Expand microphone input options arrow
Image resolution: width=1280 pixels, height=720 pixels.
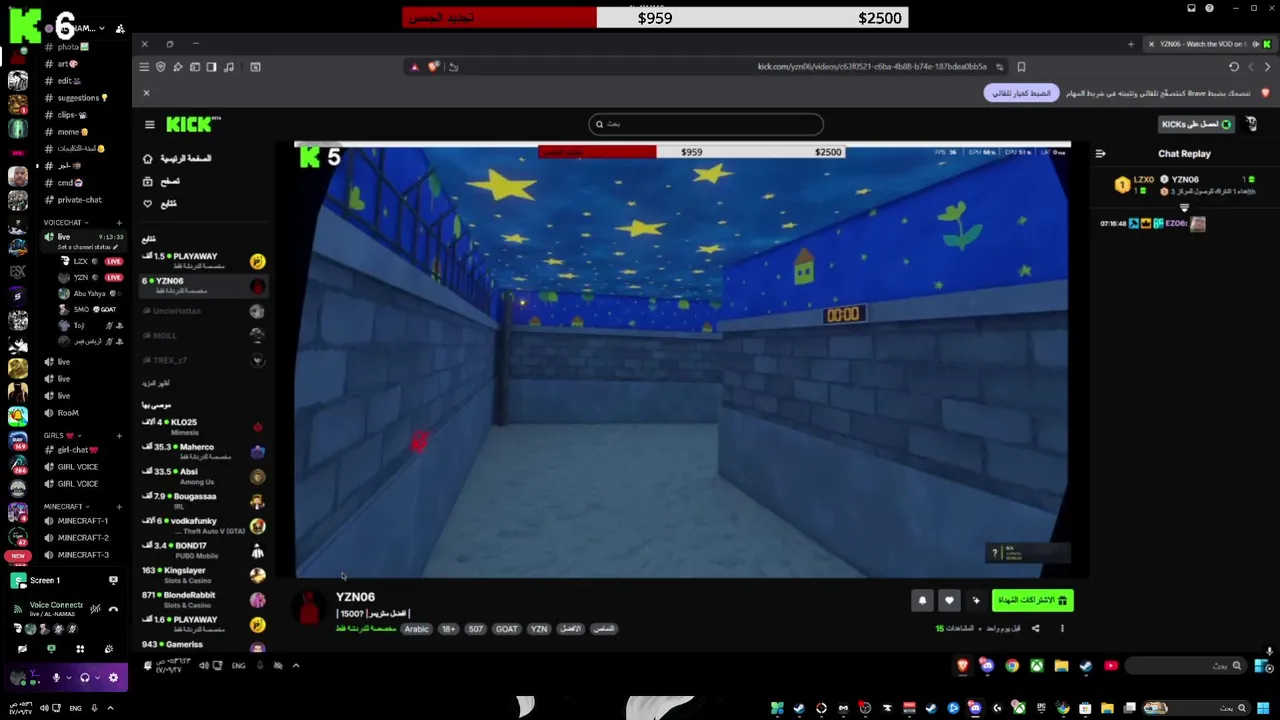point(69,677)
